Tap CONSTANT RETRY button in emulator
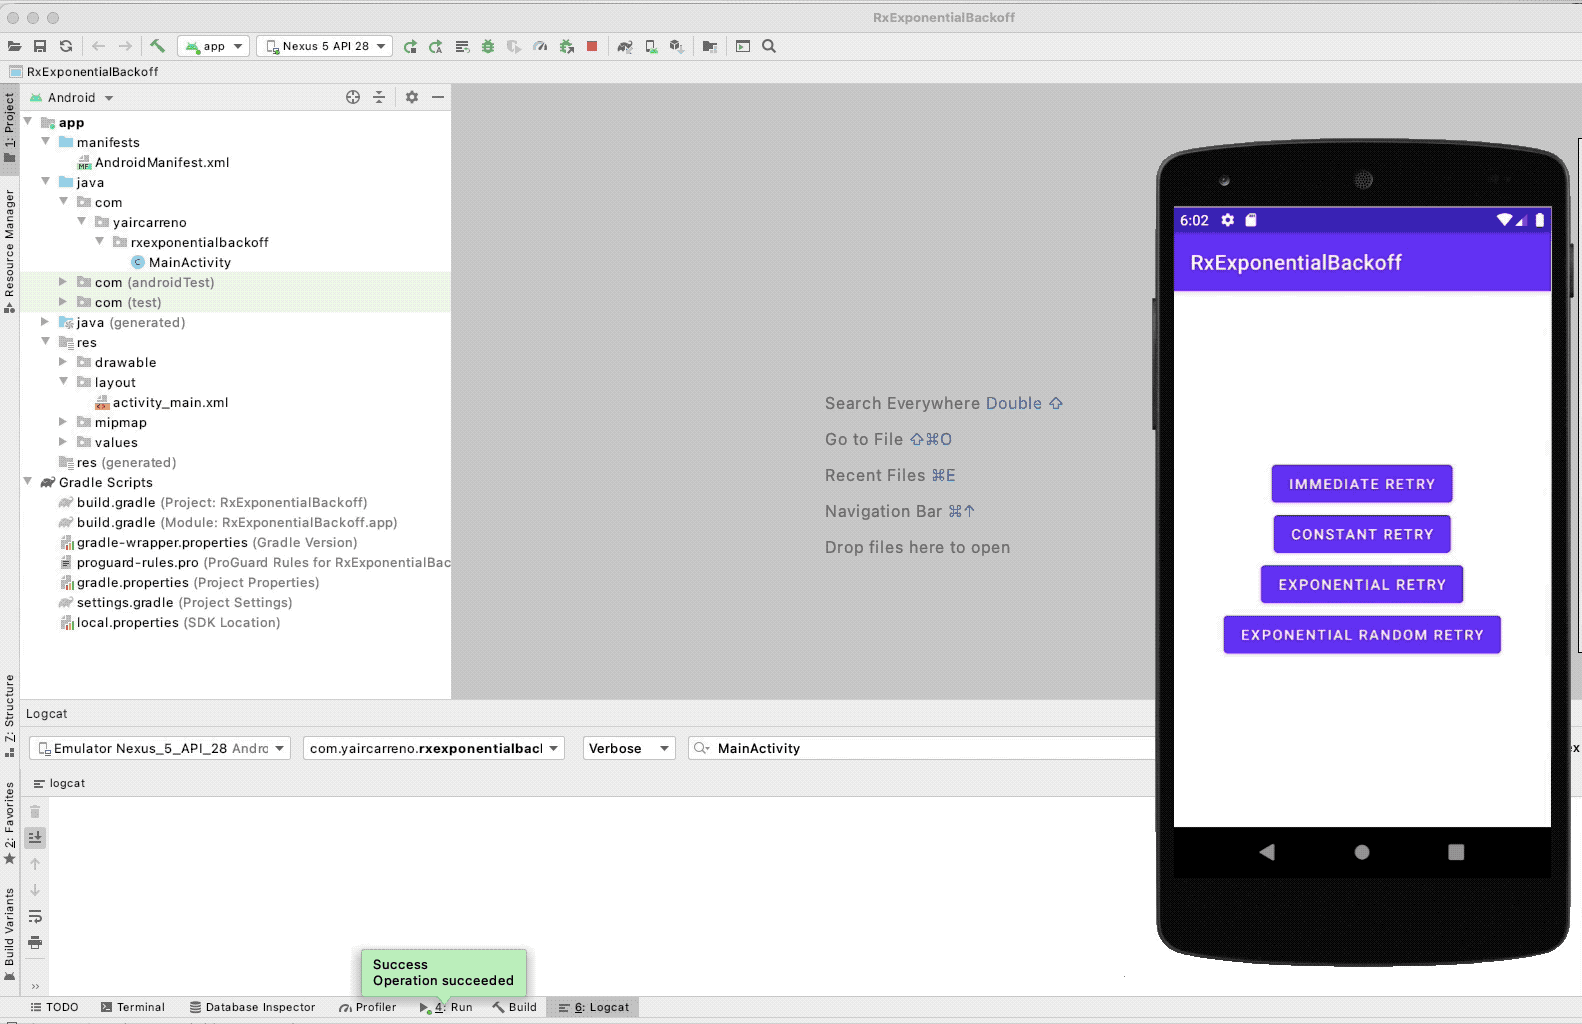This screenshot has width=1582, height=1024. click(x=1362, y=534)
